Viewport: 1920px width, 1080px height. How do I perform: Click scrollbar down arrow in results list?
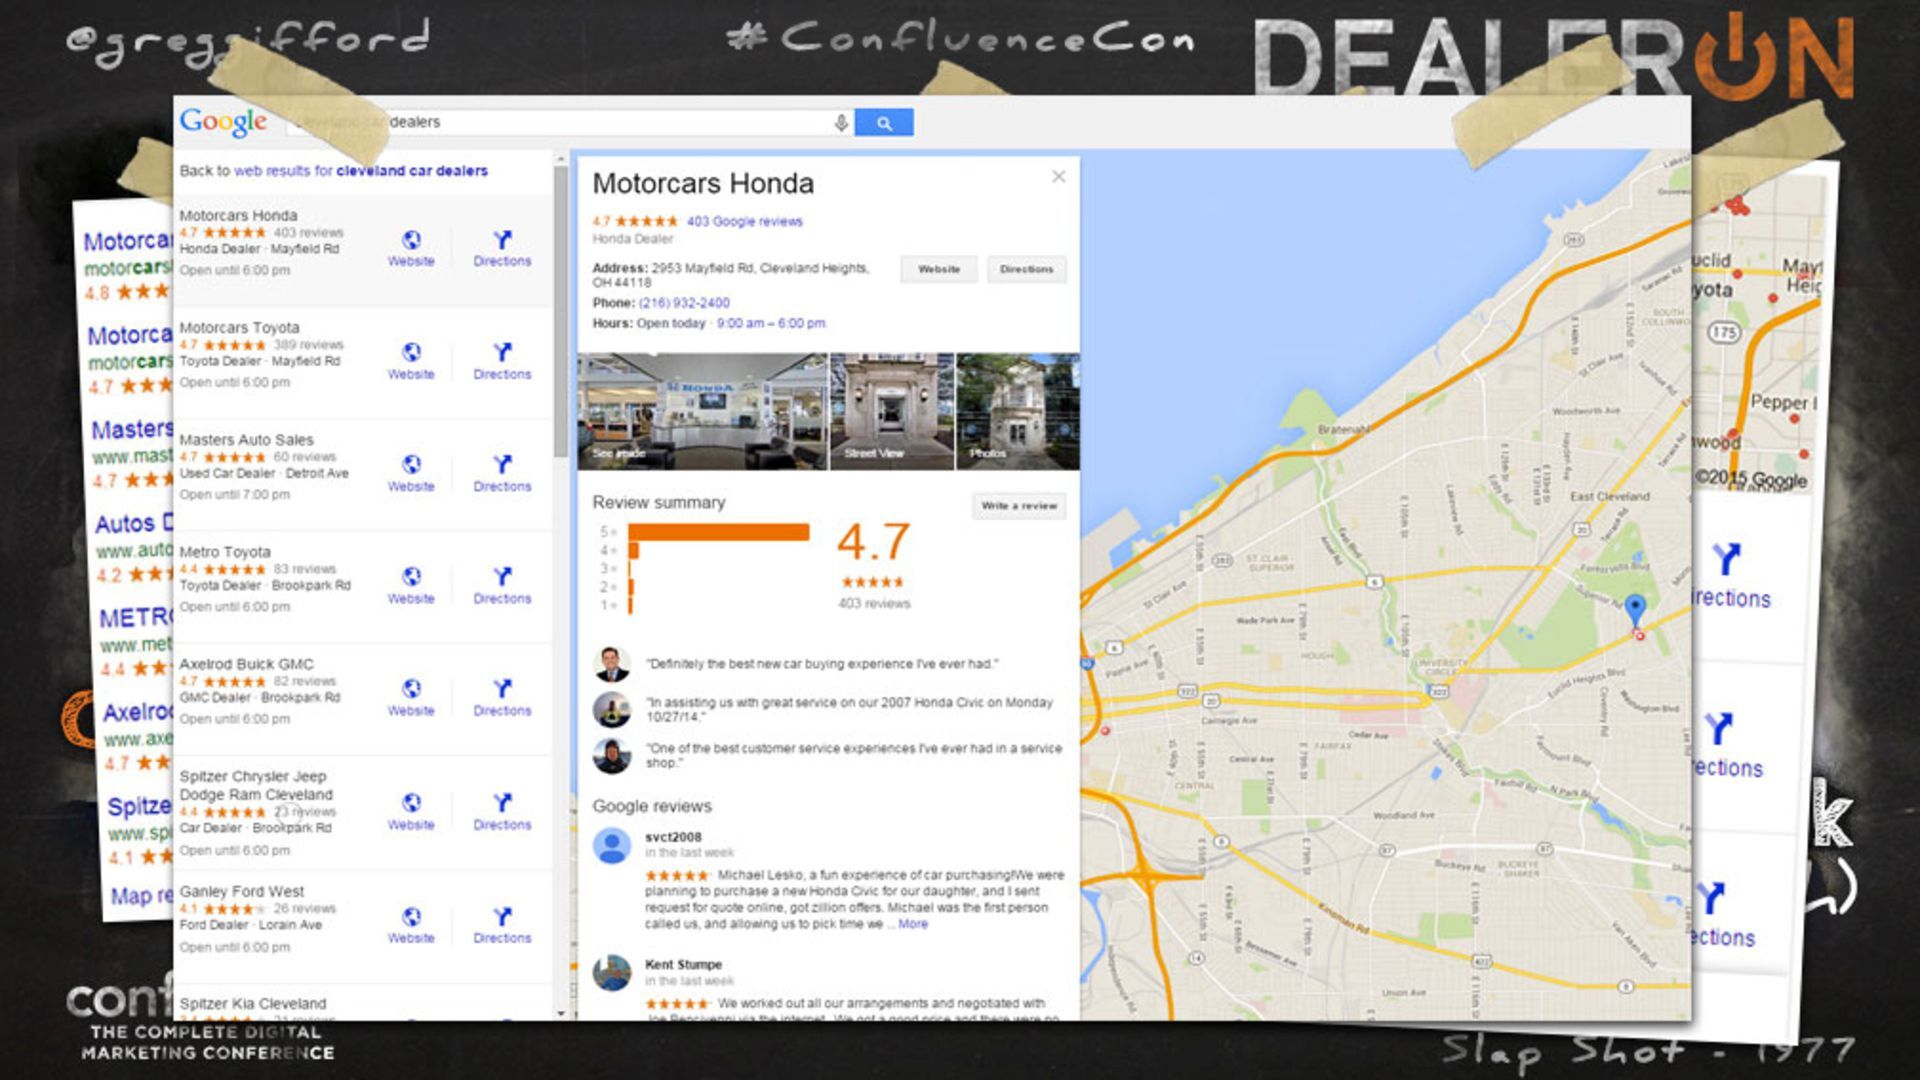561,1013
